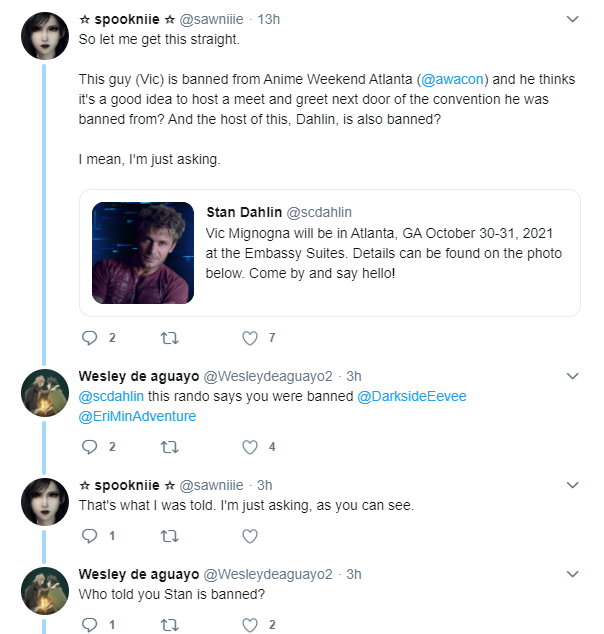The width and height of the screenshot is (604, 634).
Task: Click the reply icon under Wesley's @scdahlin tweet
Action: pyautogui.click(x=89, y=447)
